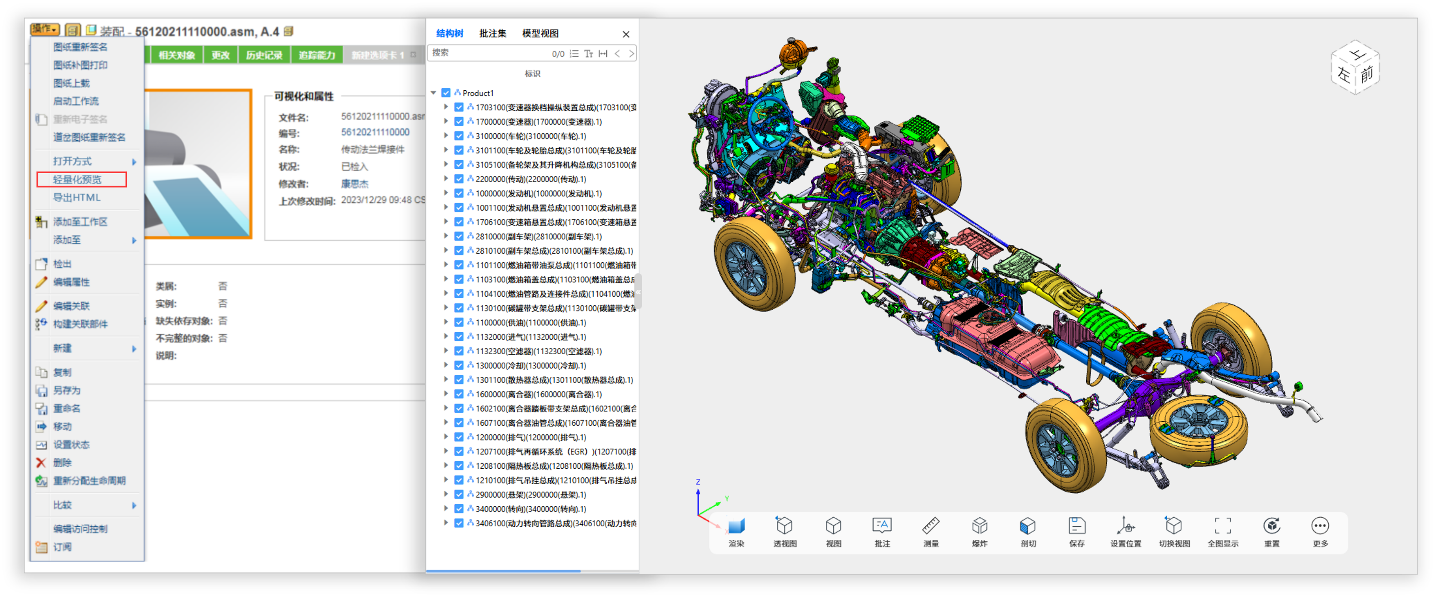
Task: Click the 批注 annotation tool
Action: [881, 527]
